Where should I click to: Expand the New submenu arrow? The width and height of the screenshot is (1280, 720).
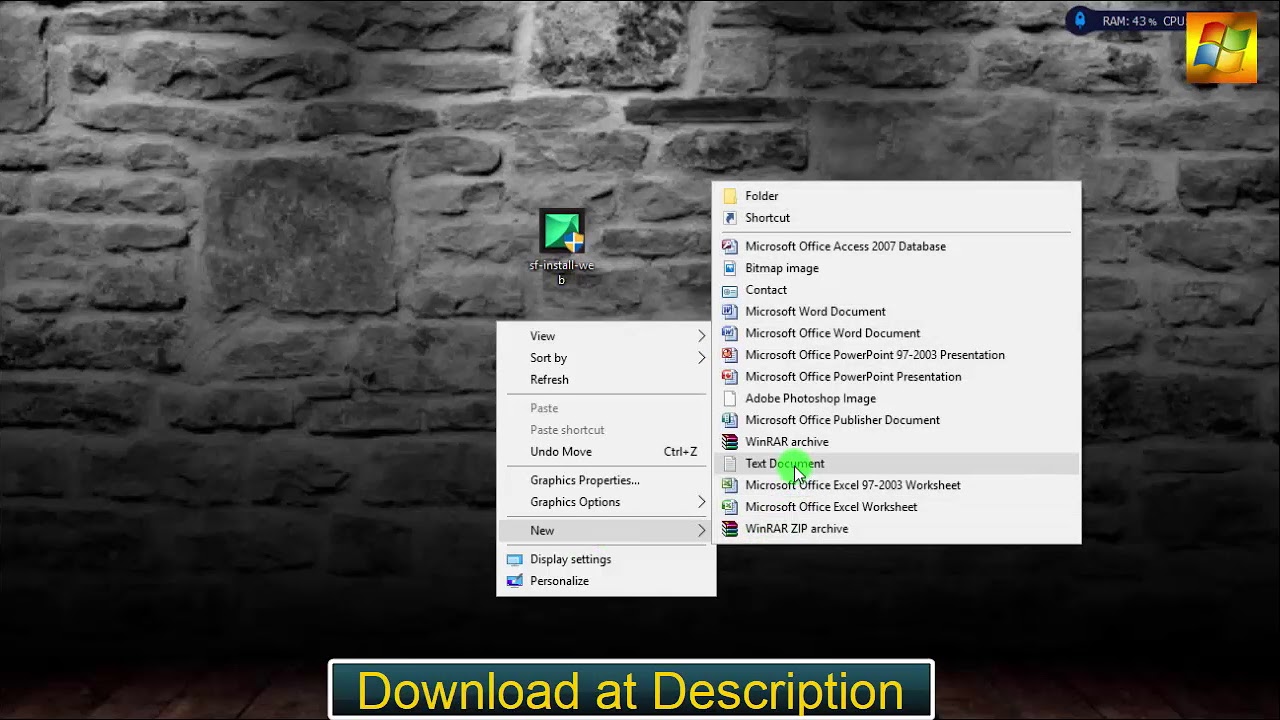coord(701,531)
